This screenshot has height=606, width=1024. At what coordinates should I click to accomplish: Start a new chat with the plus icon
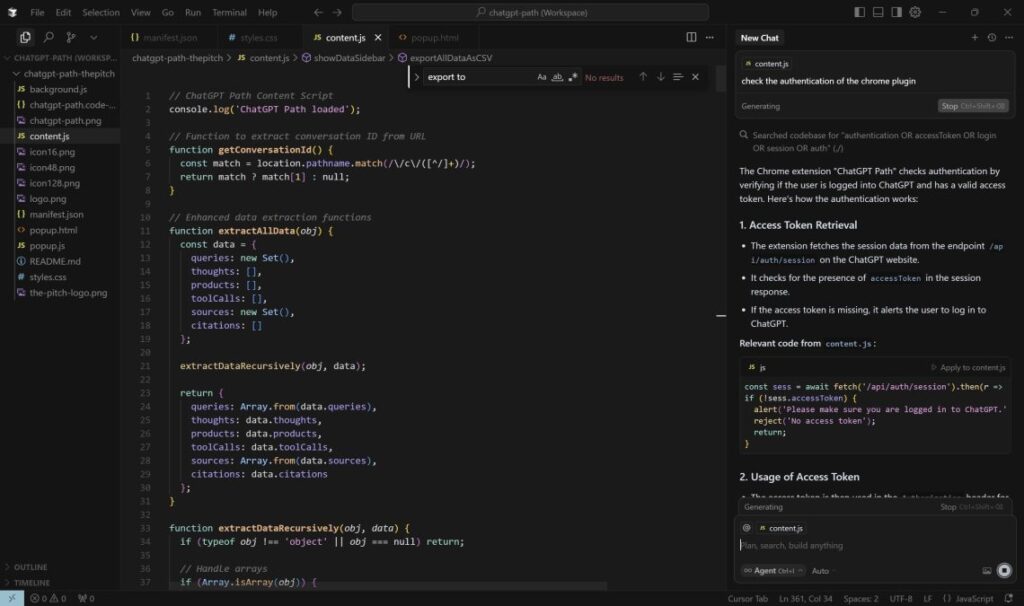pyautogui.click(x=974, y=38)
